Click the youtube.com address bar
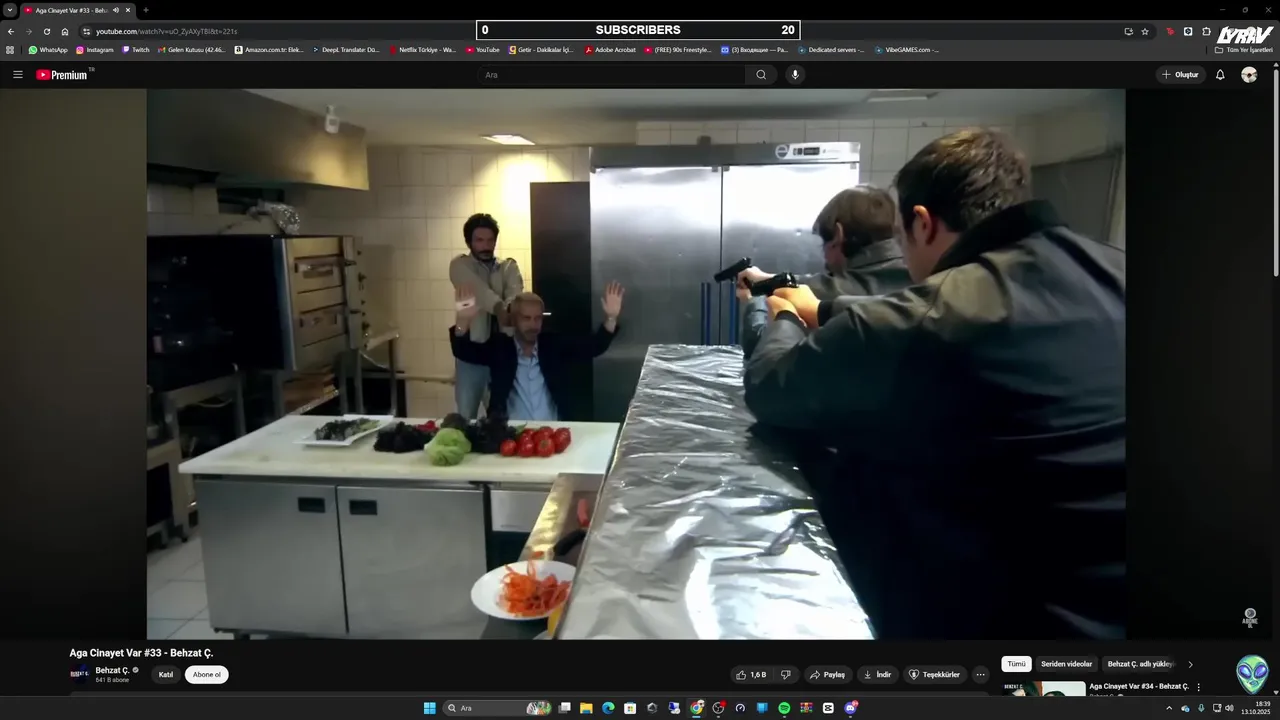 pos(600,31)
